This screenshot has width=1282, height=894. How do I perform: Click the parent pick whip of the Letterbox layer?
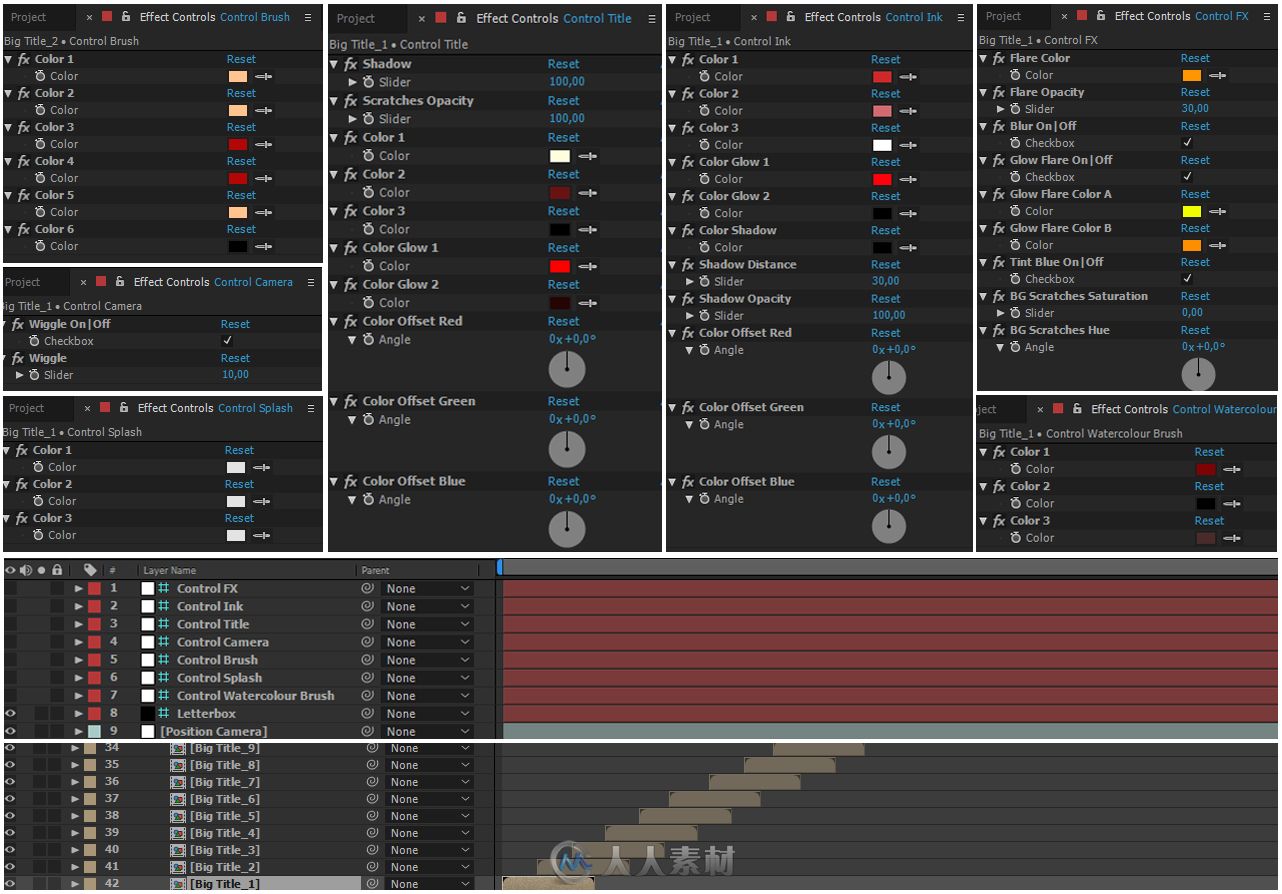tap(368, 714)
